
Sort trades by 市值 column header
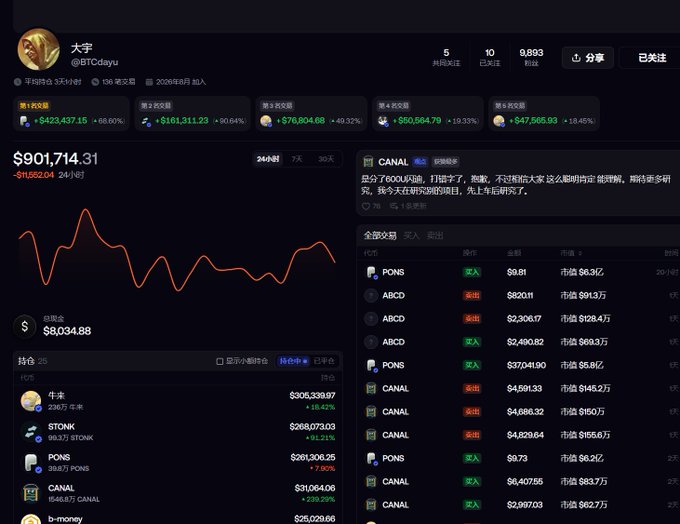[571, 253]
